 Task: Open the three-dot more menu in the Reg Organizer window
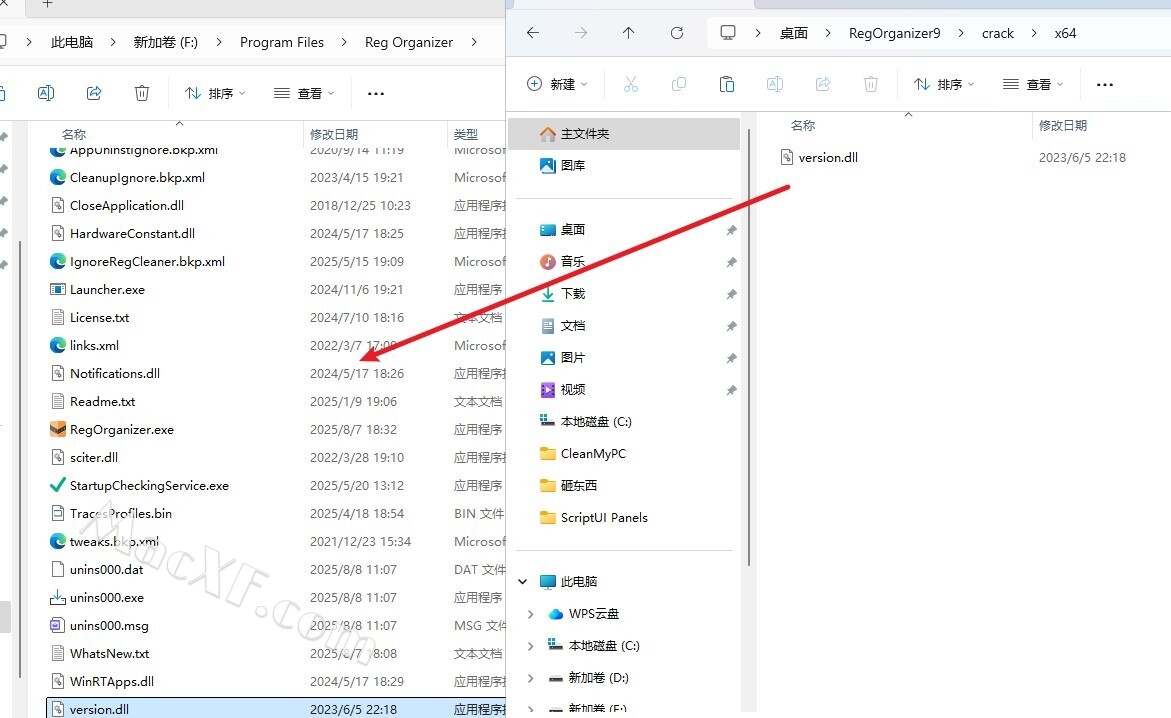pos(376,93)
